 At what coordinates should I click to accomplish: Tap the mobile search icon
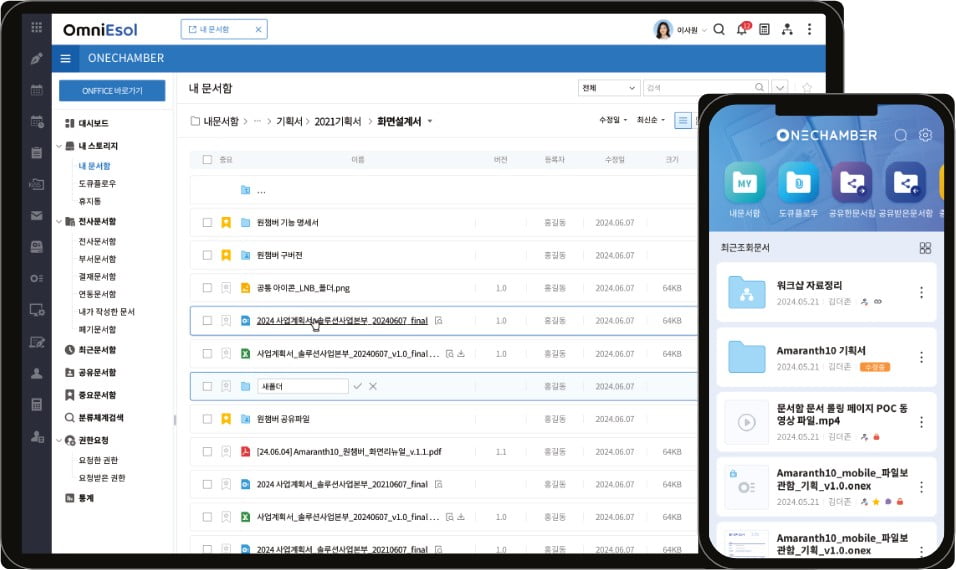[901, 135]
